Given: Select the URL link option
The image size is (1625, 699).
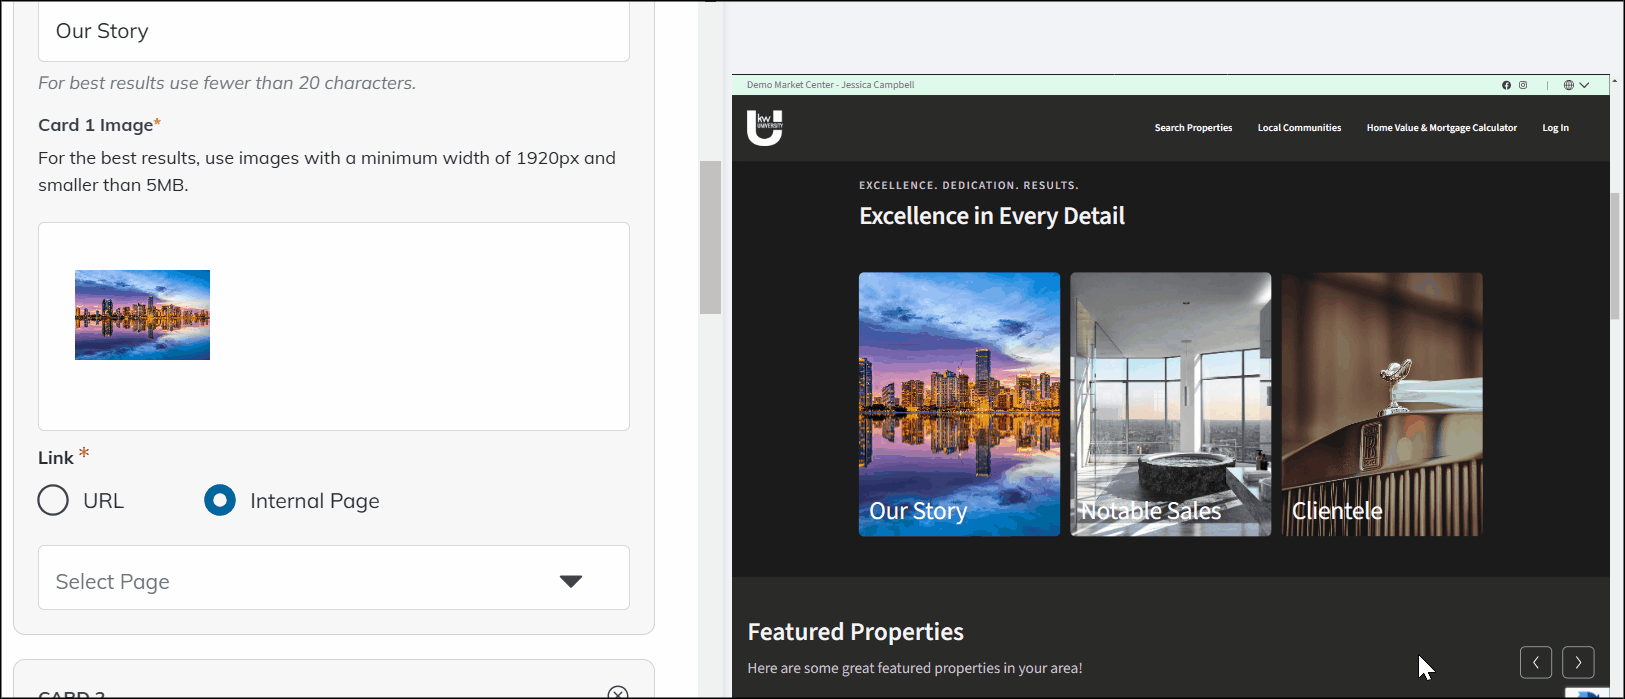Looking at the screenshot, I should click(53, 500).
